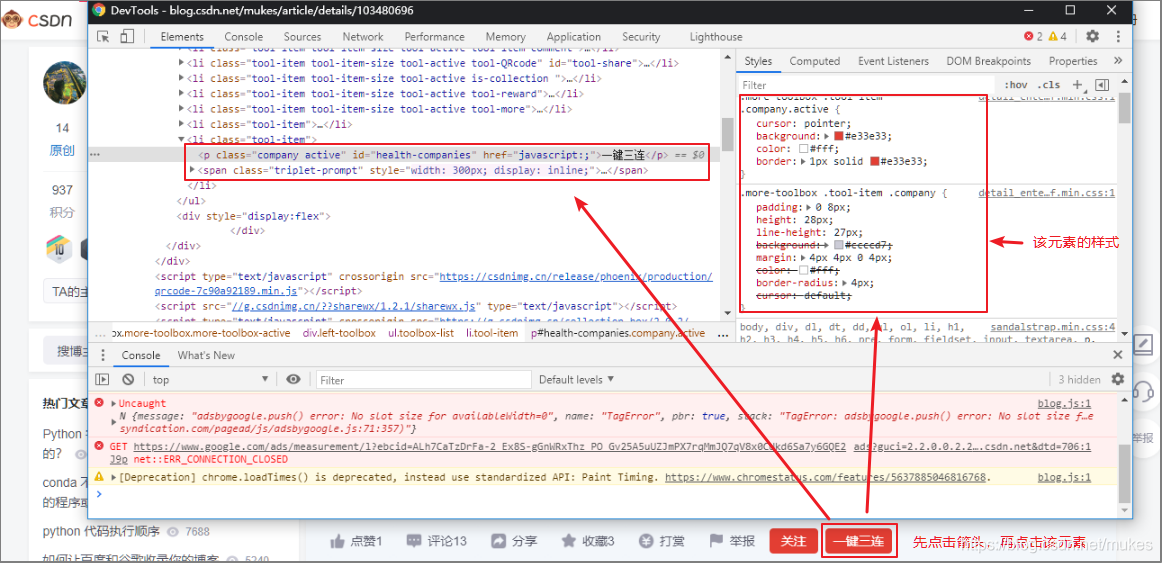1162x563 pixels.
Task: Activate the inspect element arrow tool
Action: 103,36
